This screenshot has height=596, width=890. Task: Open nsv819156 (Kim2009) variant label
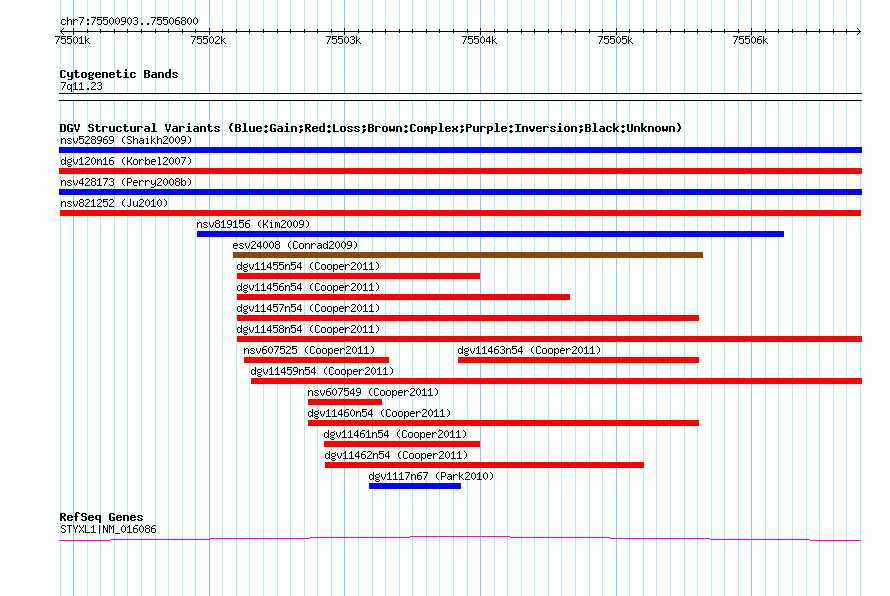[x=253, y=224]
